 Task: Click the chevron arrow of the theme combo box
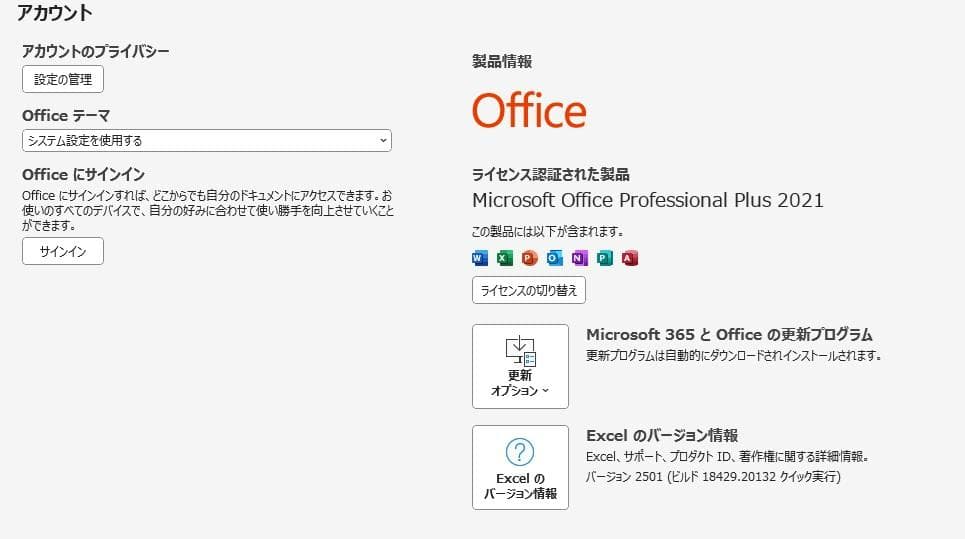[x=384, y=141]
